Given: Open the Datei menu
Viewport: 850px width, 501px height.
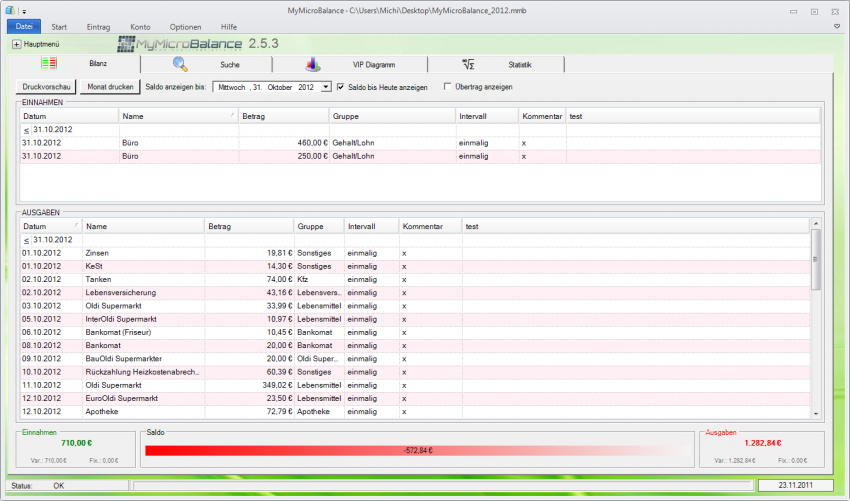Looking at the screenshot, I should point(24,26).
